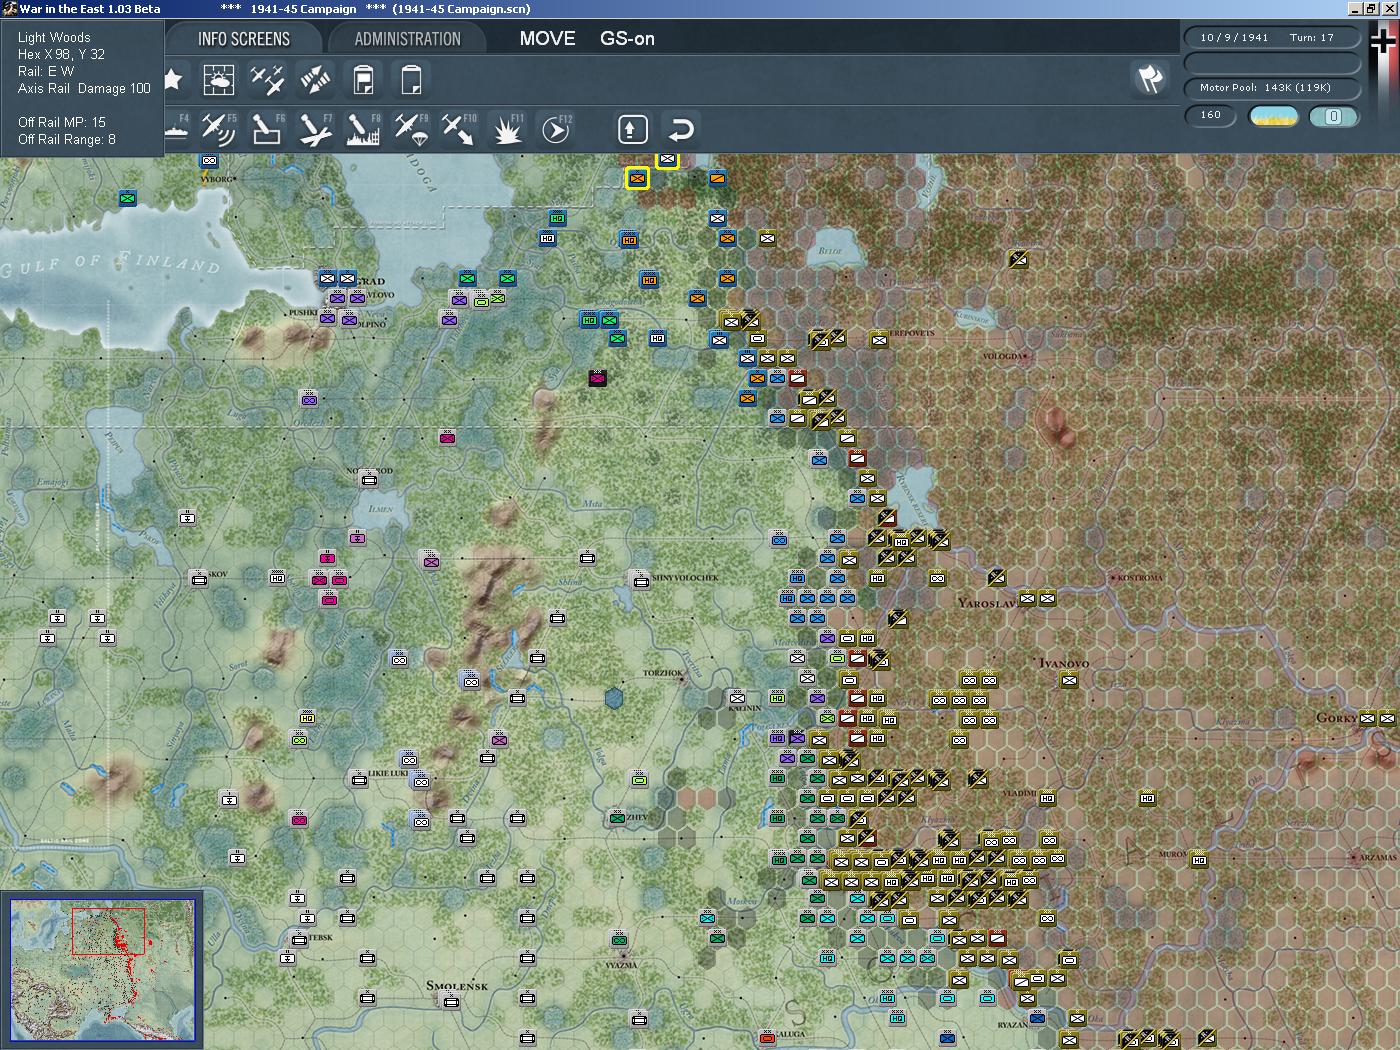Click the boxed up-arrow icon
This screenshot has width=1400, height=1050.
click(x=632, y=129)
